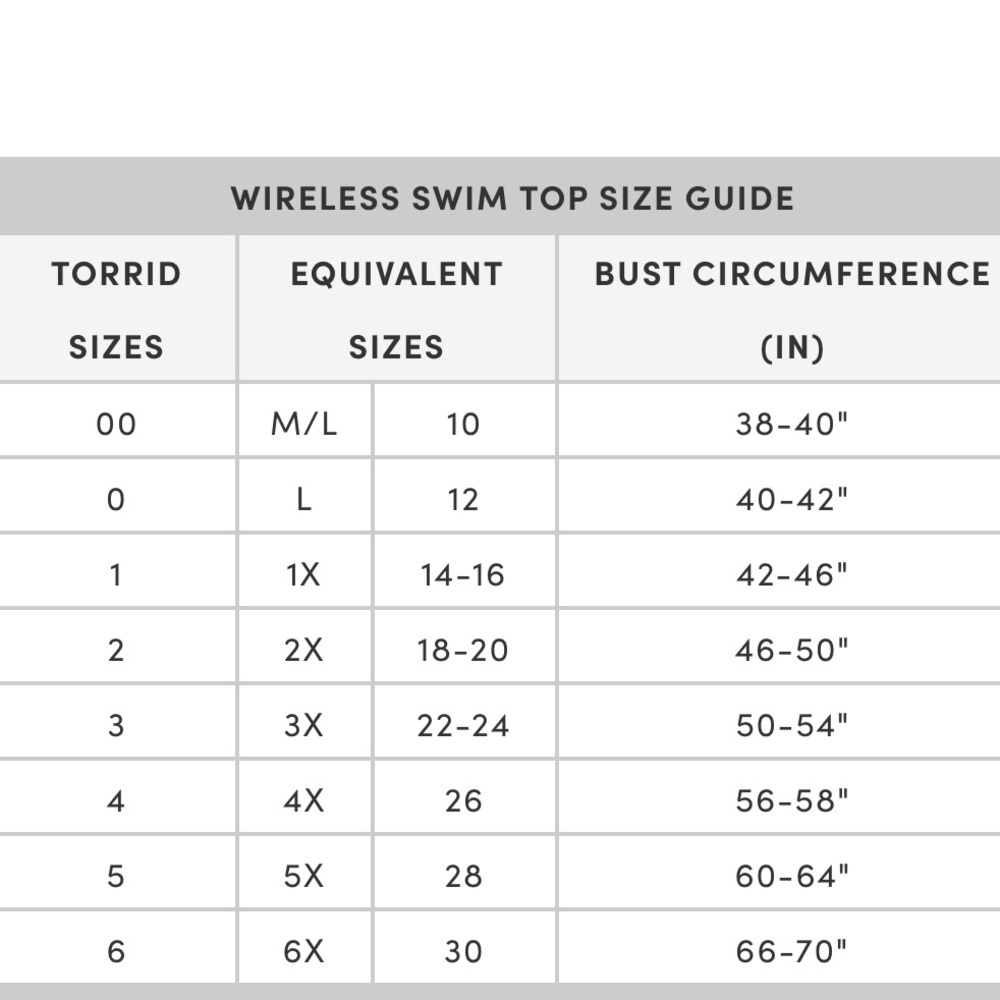Select the M/L equivalent size cell
The image size is (1000, 1000).
(304, 424)
